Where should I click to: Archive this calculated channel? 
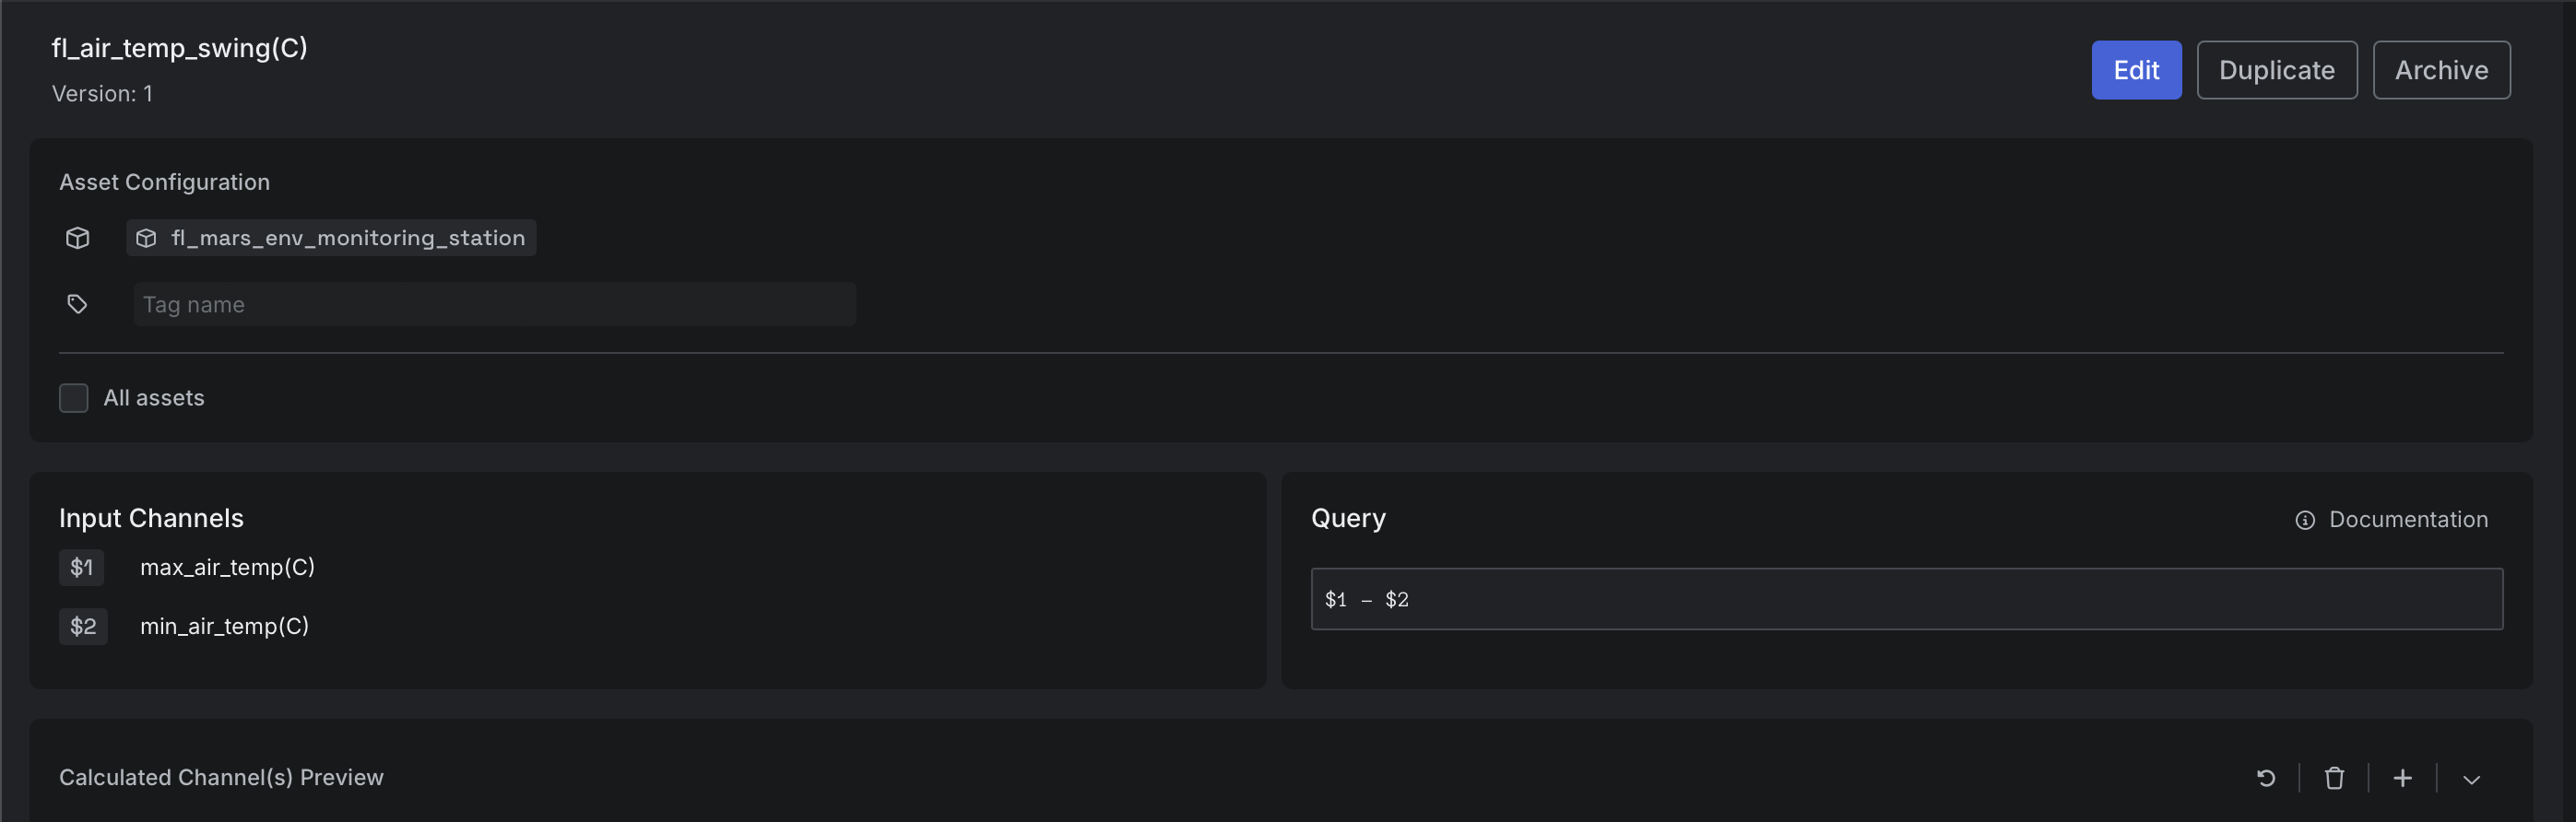(2441, 70)
